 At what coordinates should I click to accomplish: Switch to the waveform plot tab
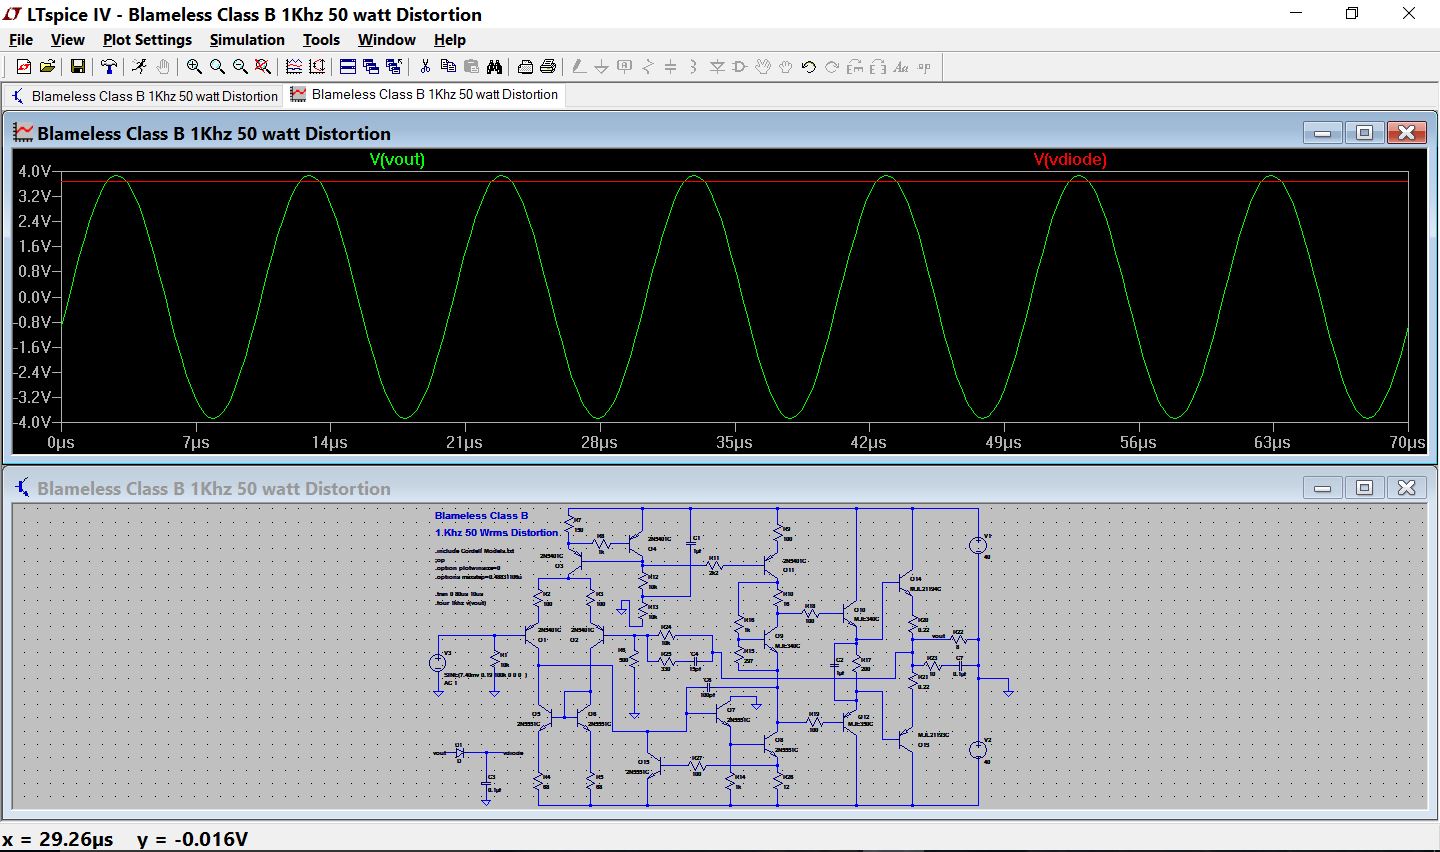pyautogui.click(x=424, y=95)
